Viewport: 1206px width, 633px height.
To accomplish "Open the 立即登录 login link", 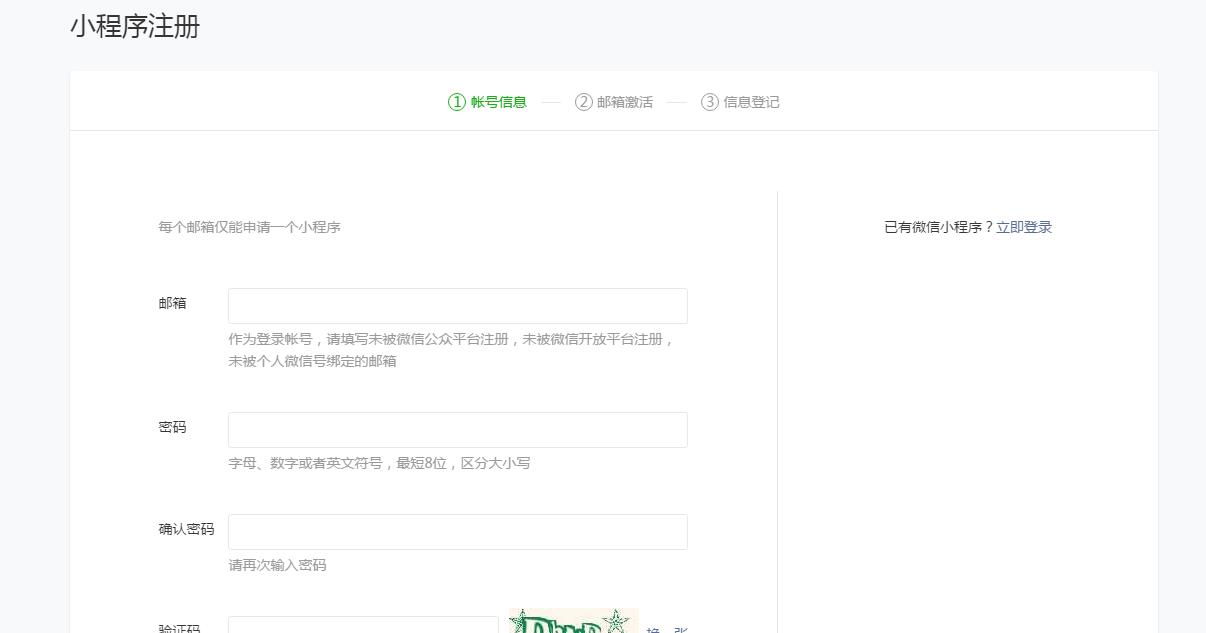I will 1024,227.
